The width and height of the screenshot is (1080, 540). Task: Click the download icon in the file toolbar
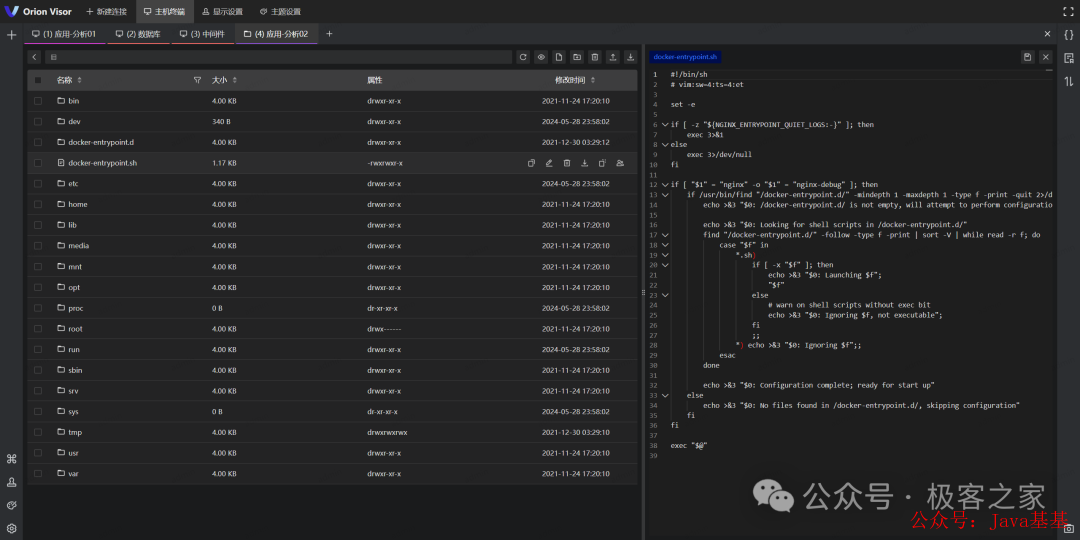tap(630, 57)
